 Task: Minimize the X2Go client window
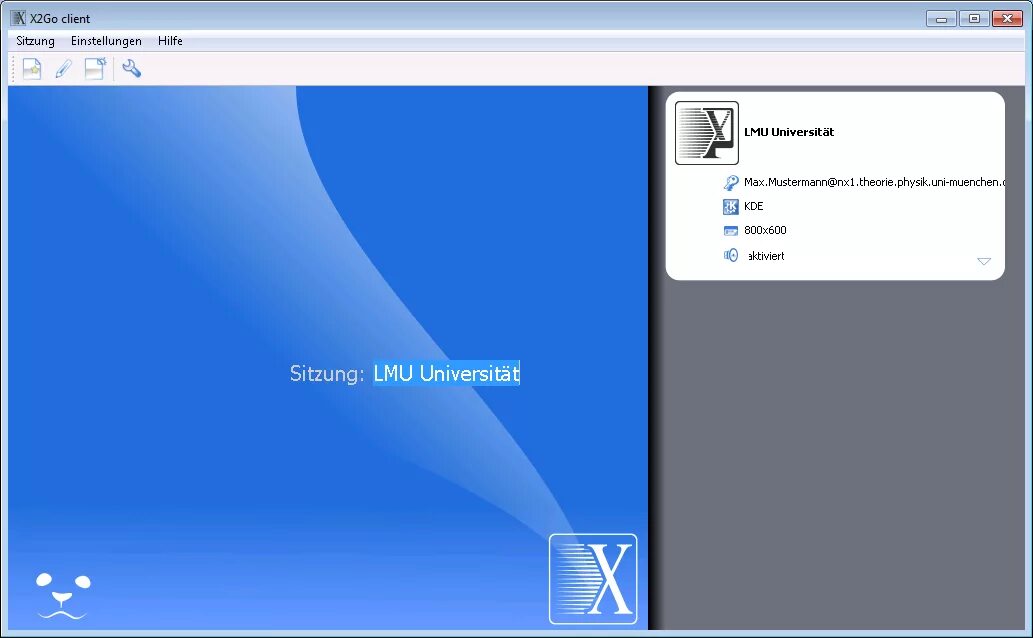[x=941, y=19]
